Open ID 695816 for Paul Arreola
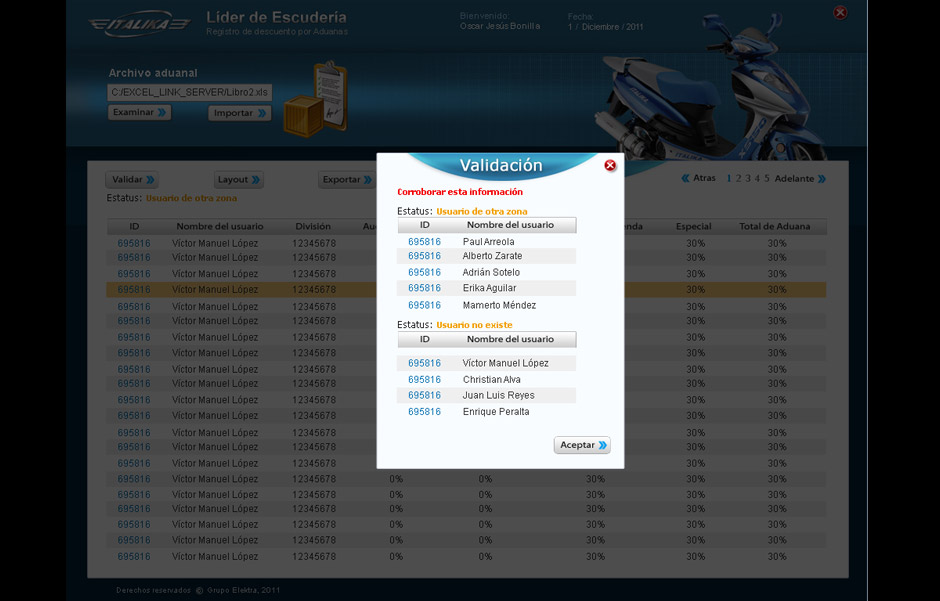The height and width of the screenshot is (601, 940). (x=424, y=241)
